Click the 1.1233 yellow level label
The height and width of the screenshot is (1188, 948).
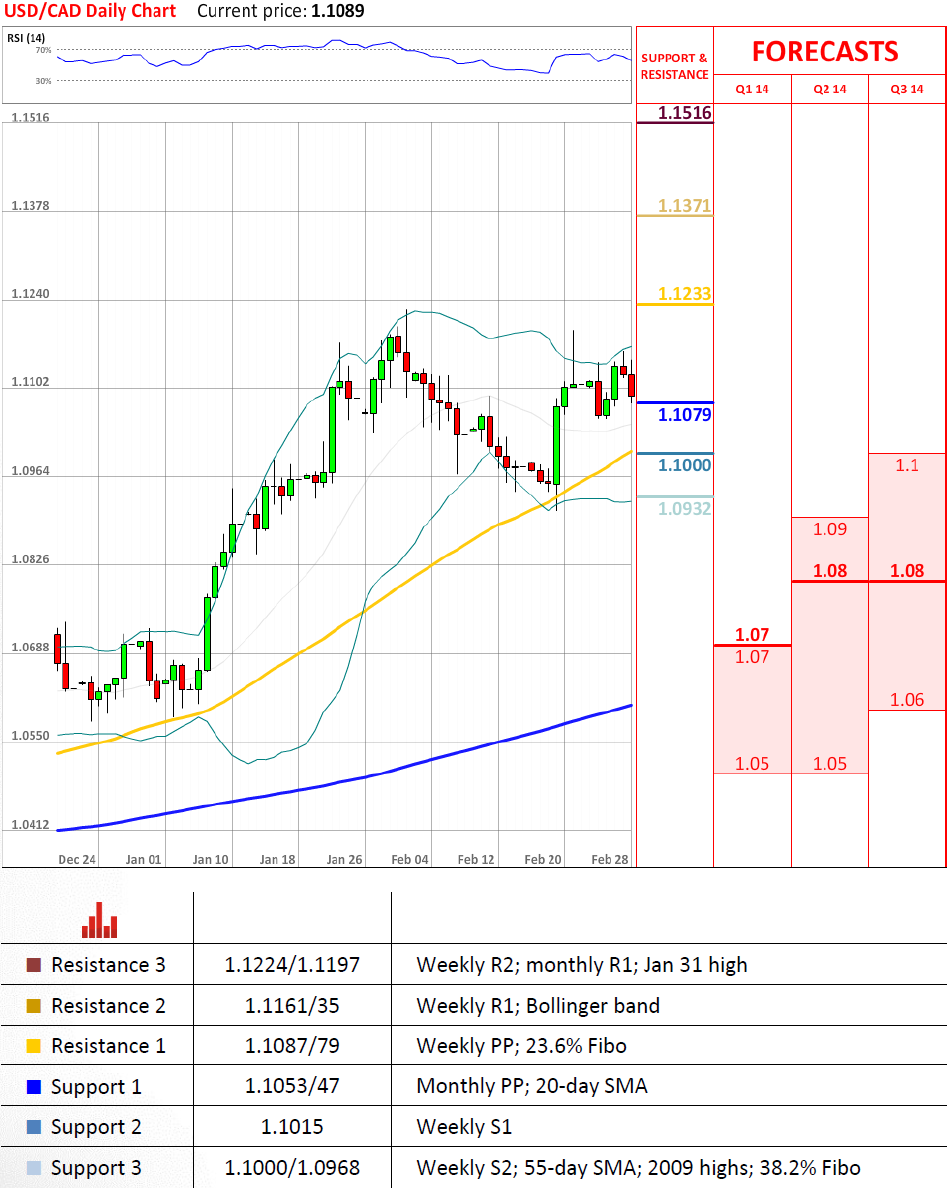(x=685, y=294)
